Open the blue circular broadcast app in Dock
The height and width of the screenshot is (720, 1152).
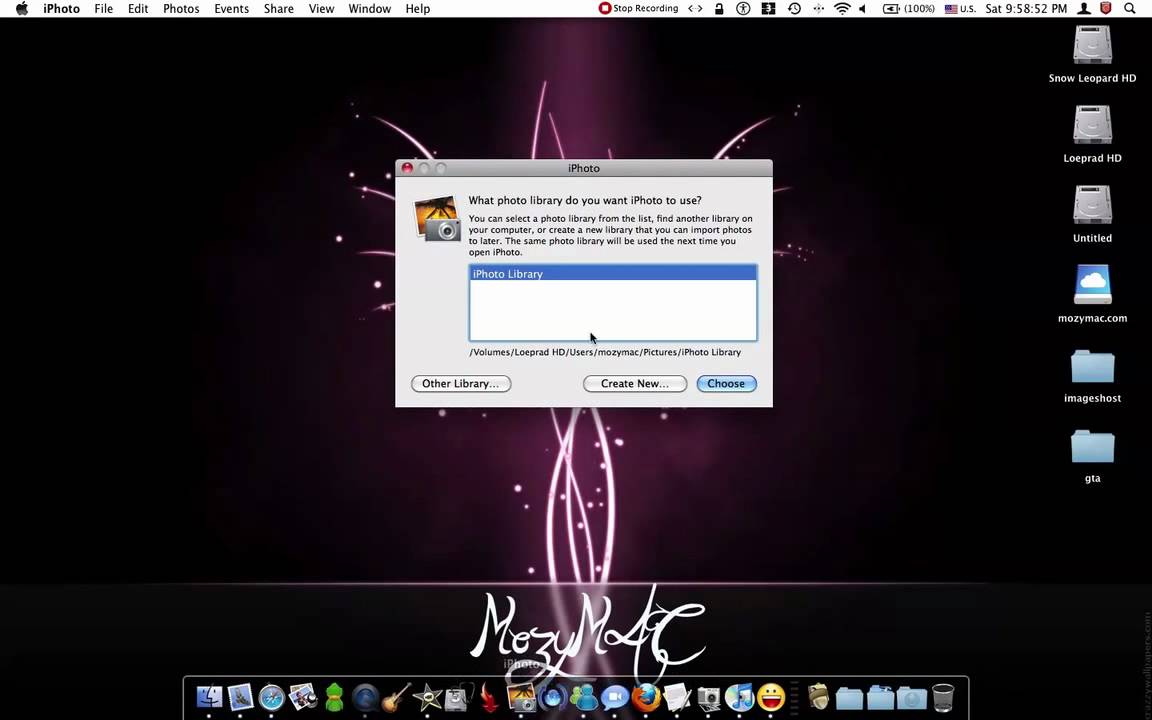coord(553,696)
